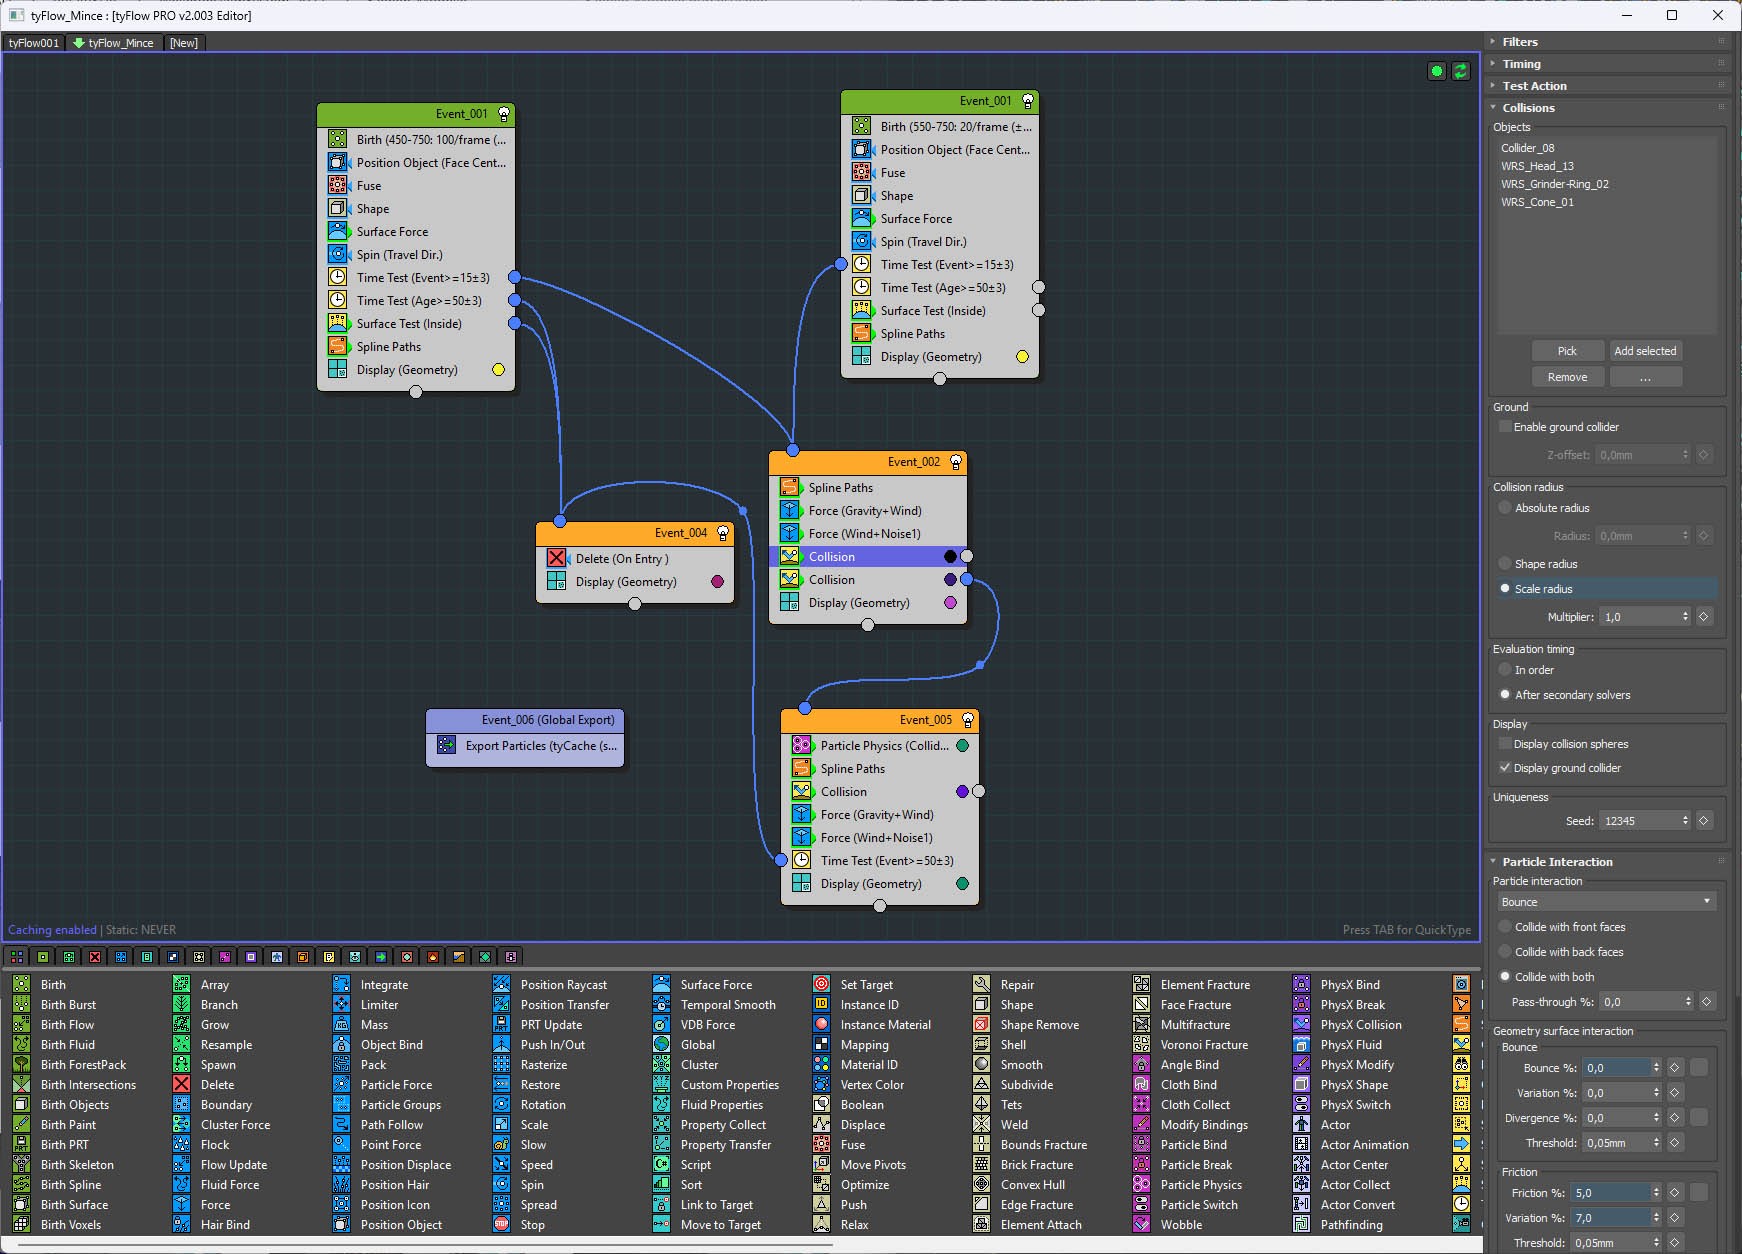Toggle Display collision spheres checkbox

[x=1505, y=744]
